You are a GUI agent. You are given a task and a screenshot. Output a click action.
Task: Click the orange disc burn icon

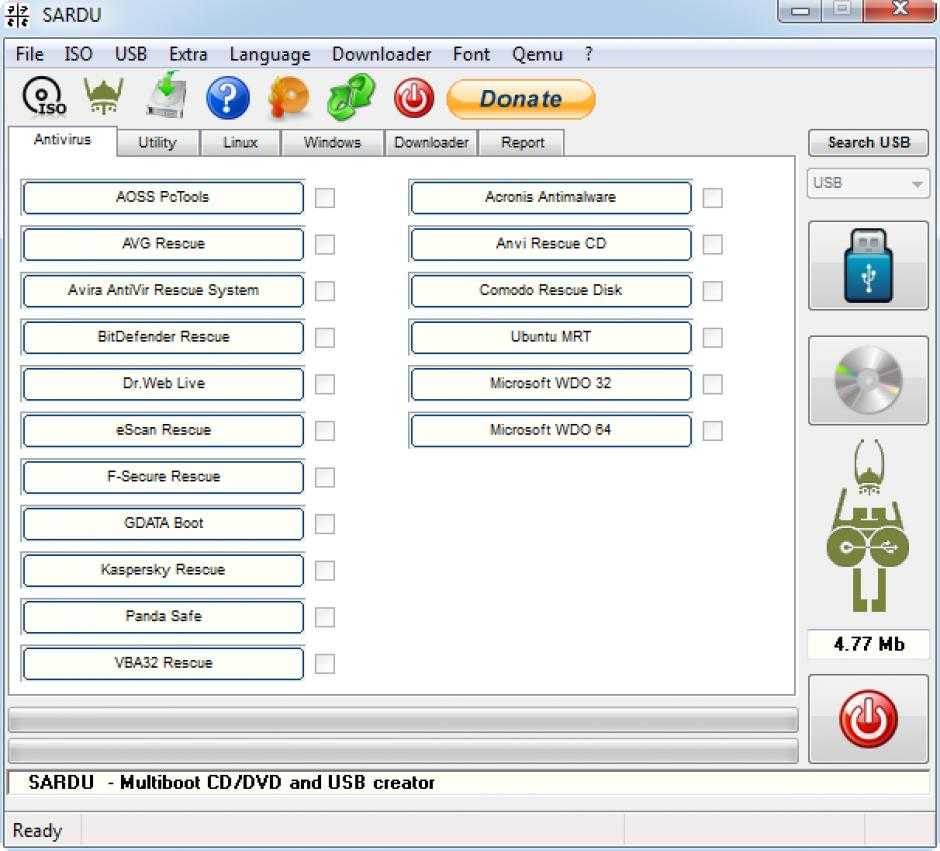(290, 96)
